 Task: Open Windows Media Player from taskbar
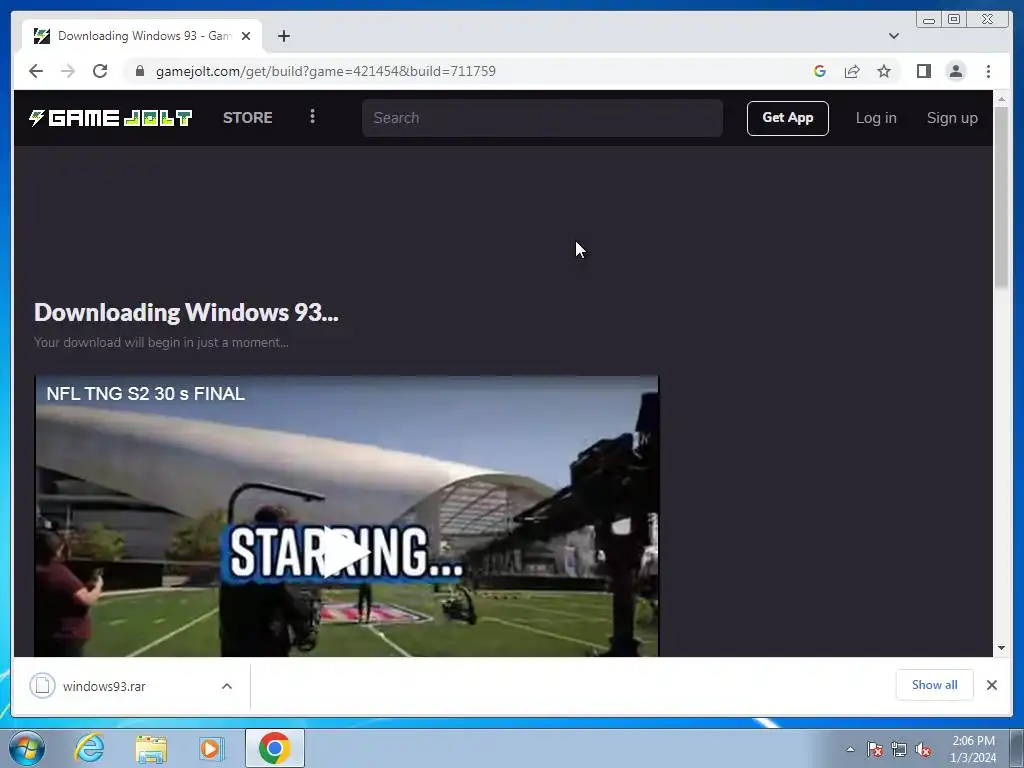(x=211, y=748)
